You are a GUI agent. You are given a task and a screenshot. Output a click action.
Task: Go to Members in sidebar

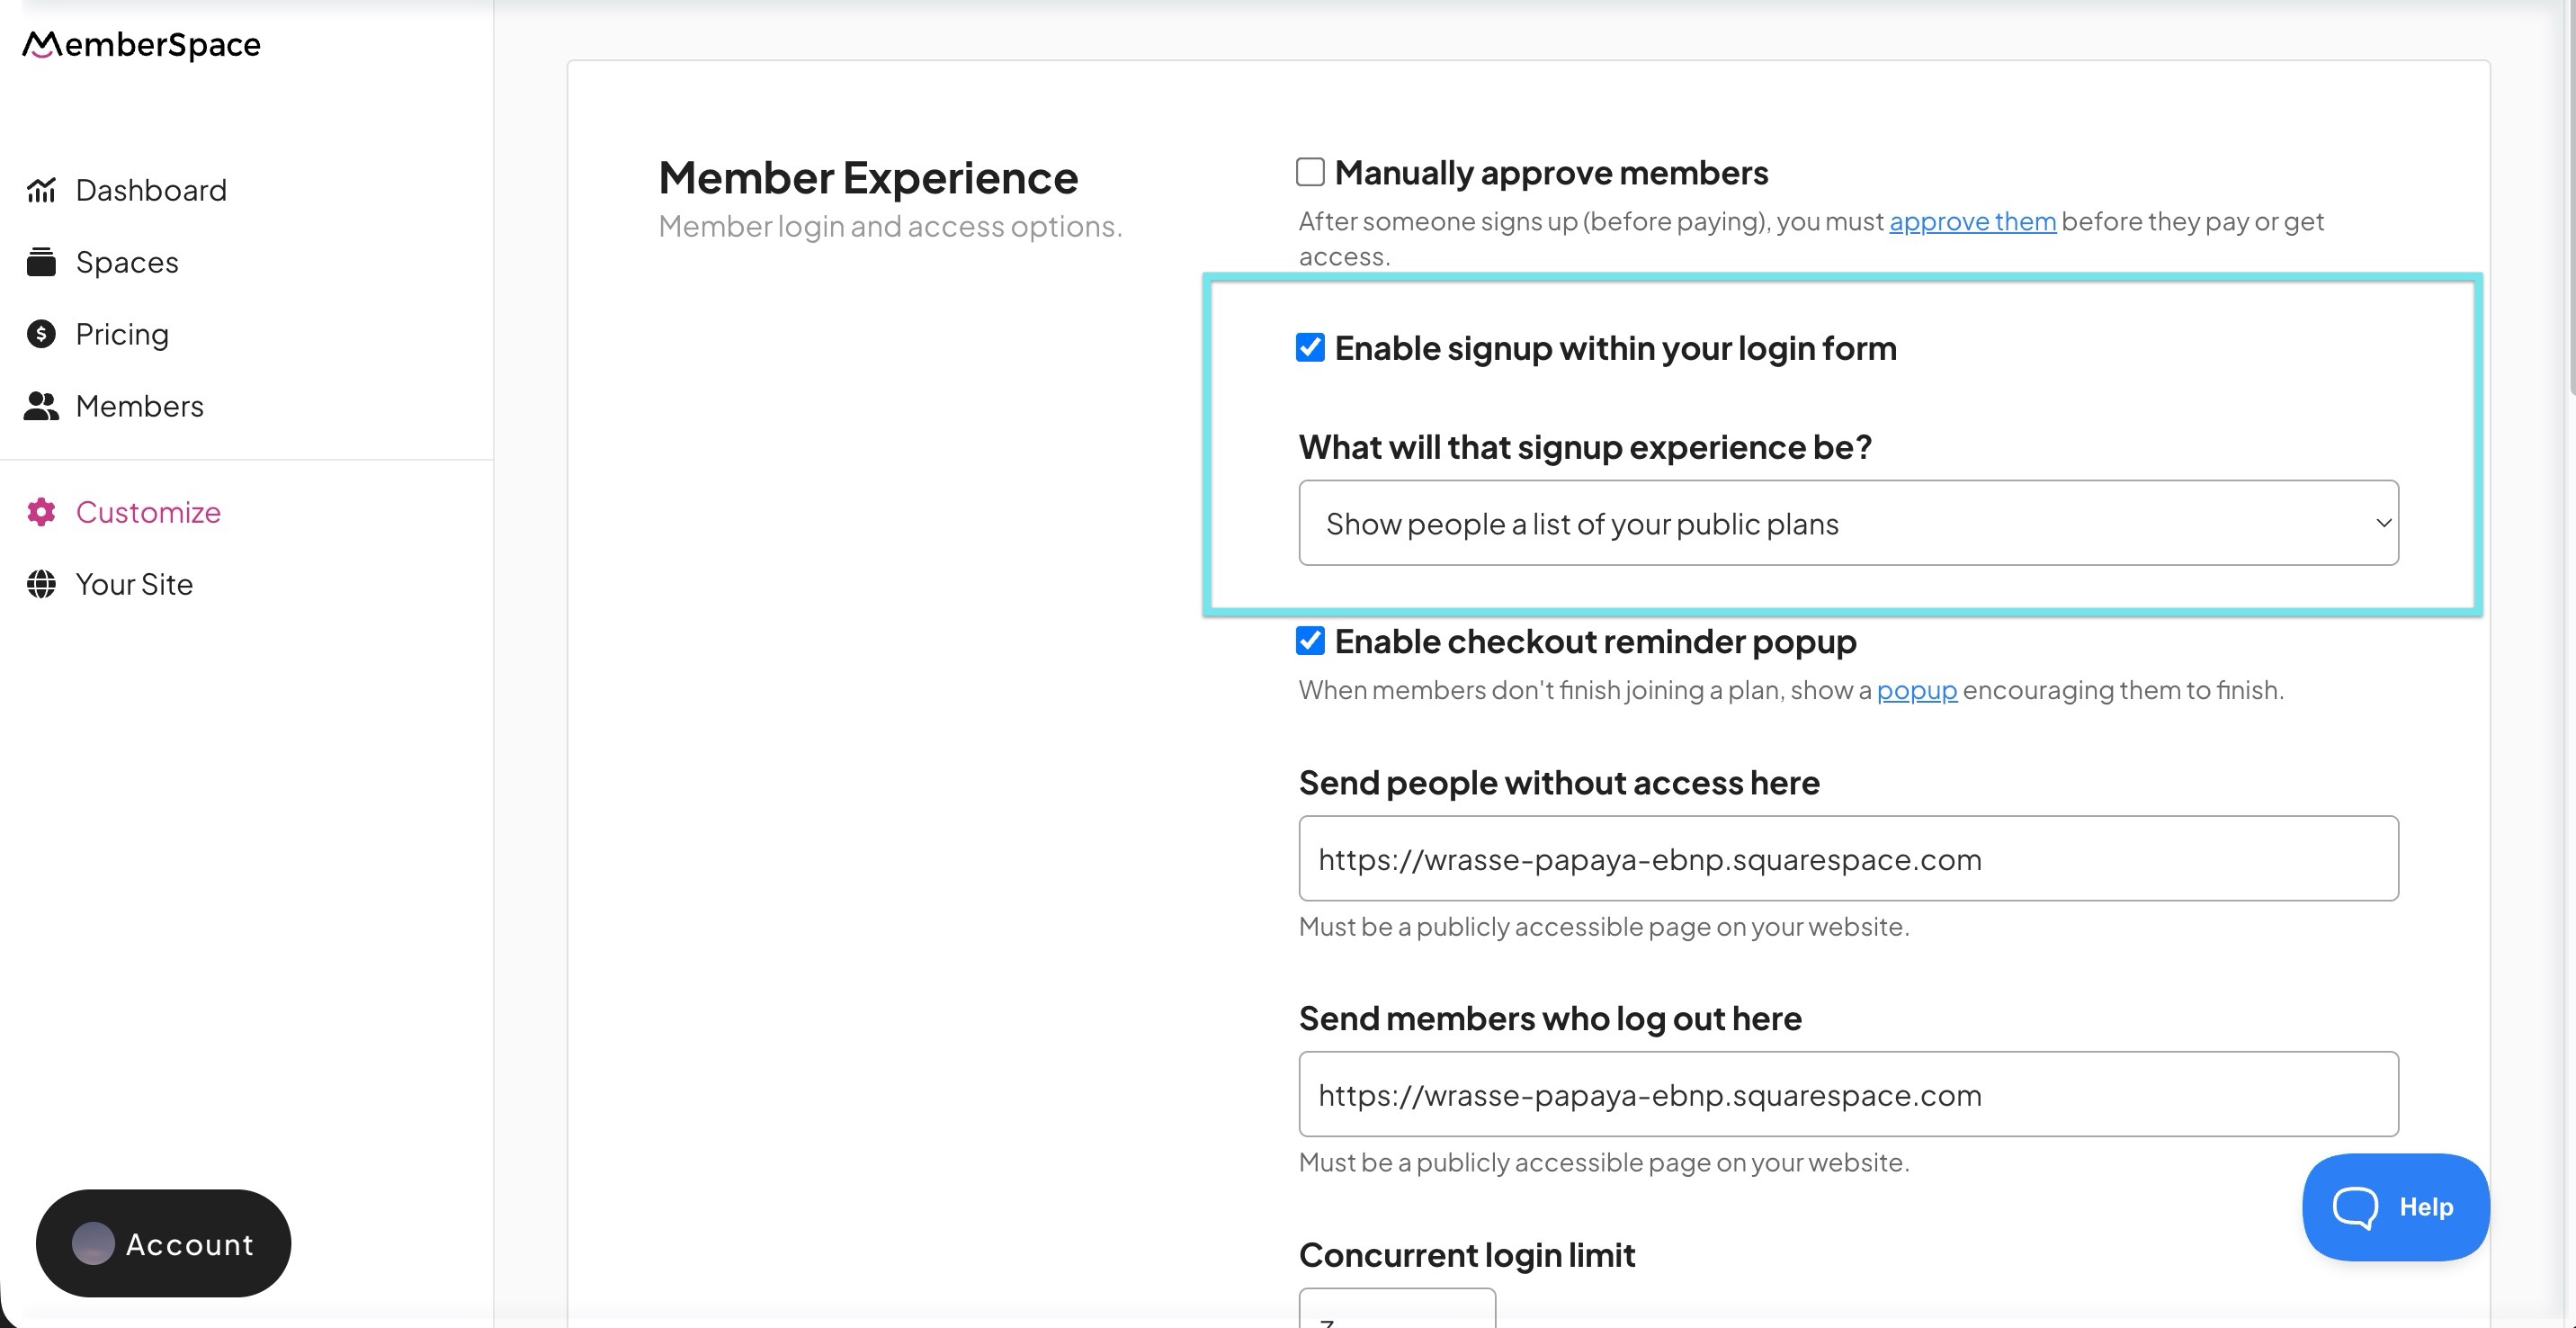tap(139, 406)
